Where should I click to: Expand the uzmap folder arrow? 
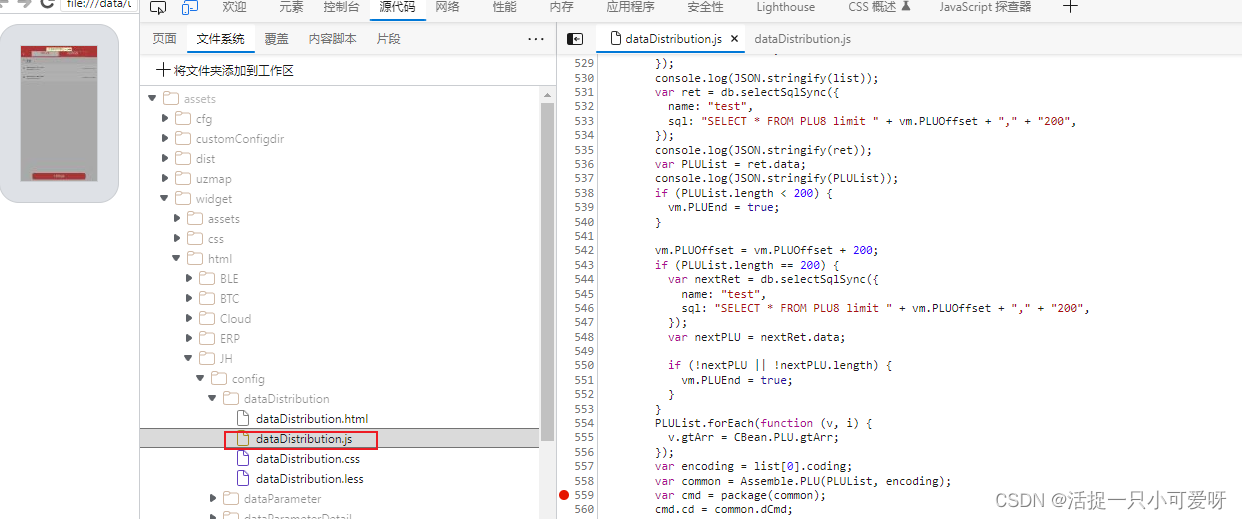point(165,178)
